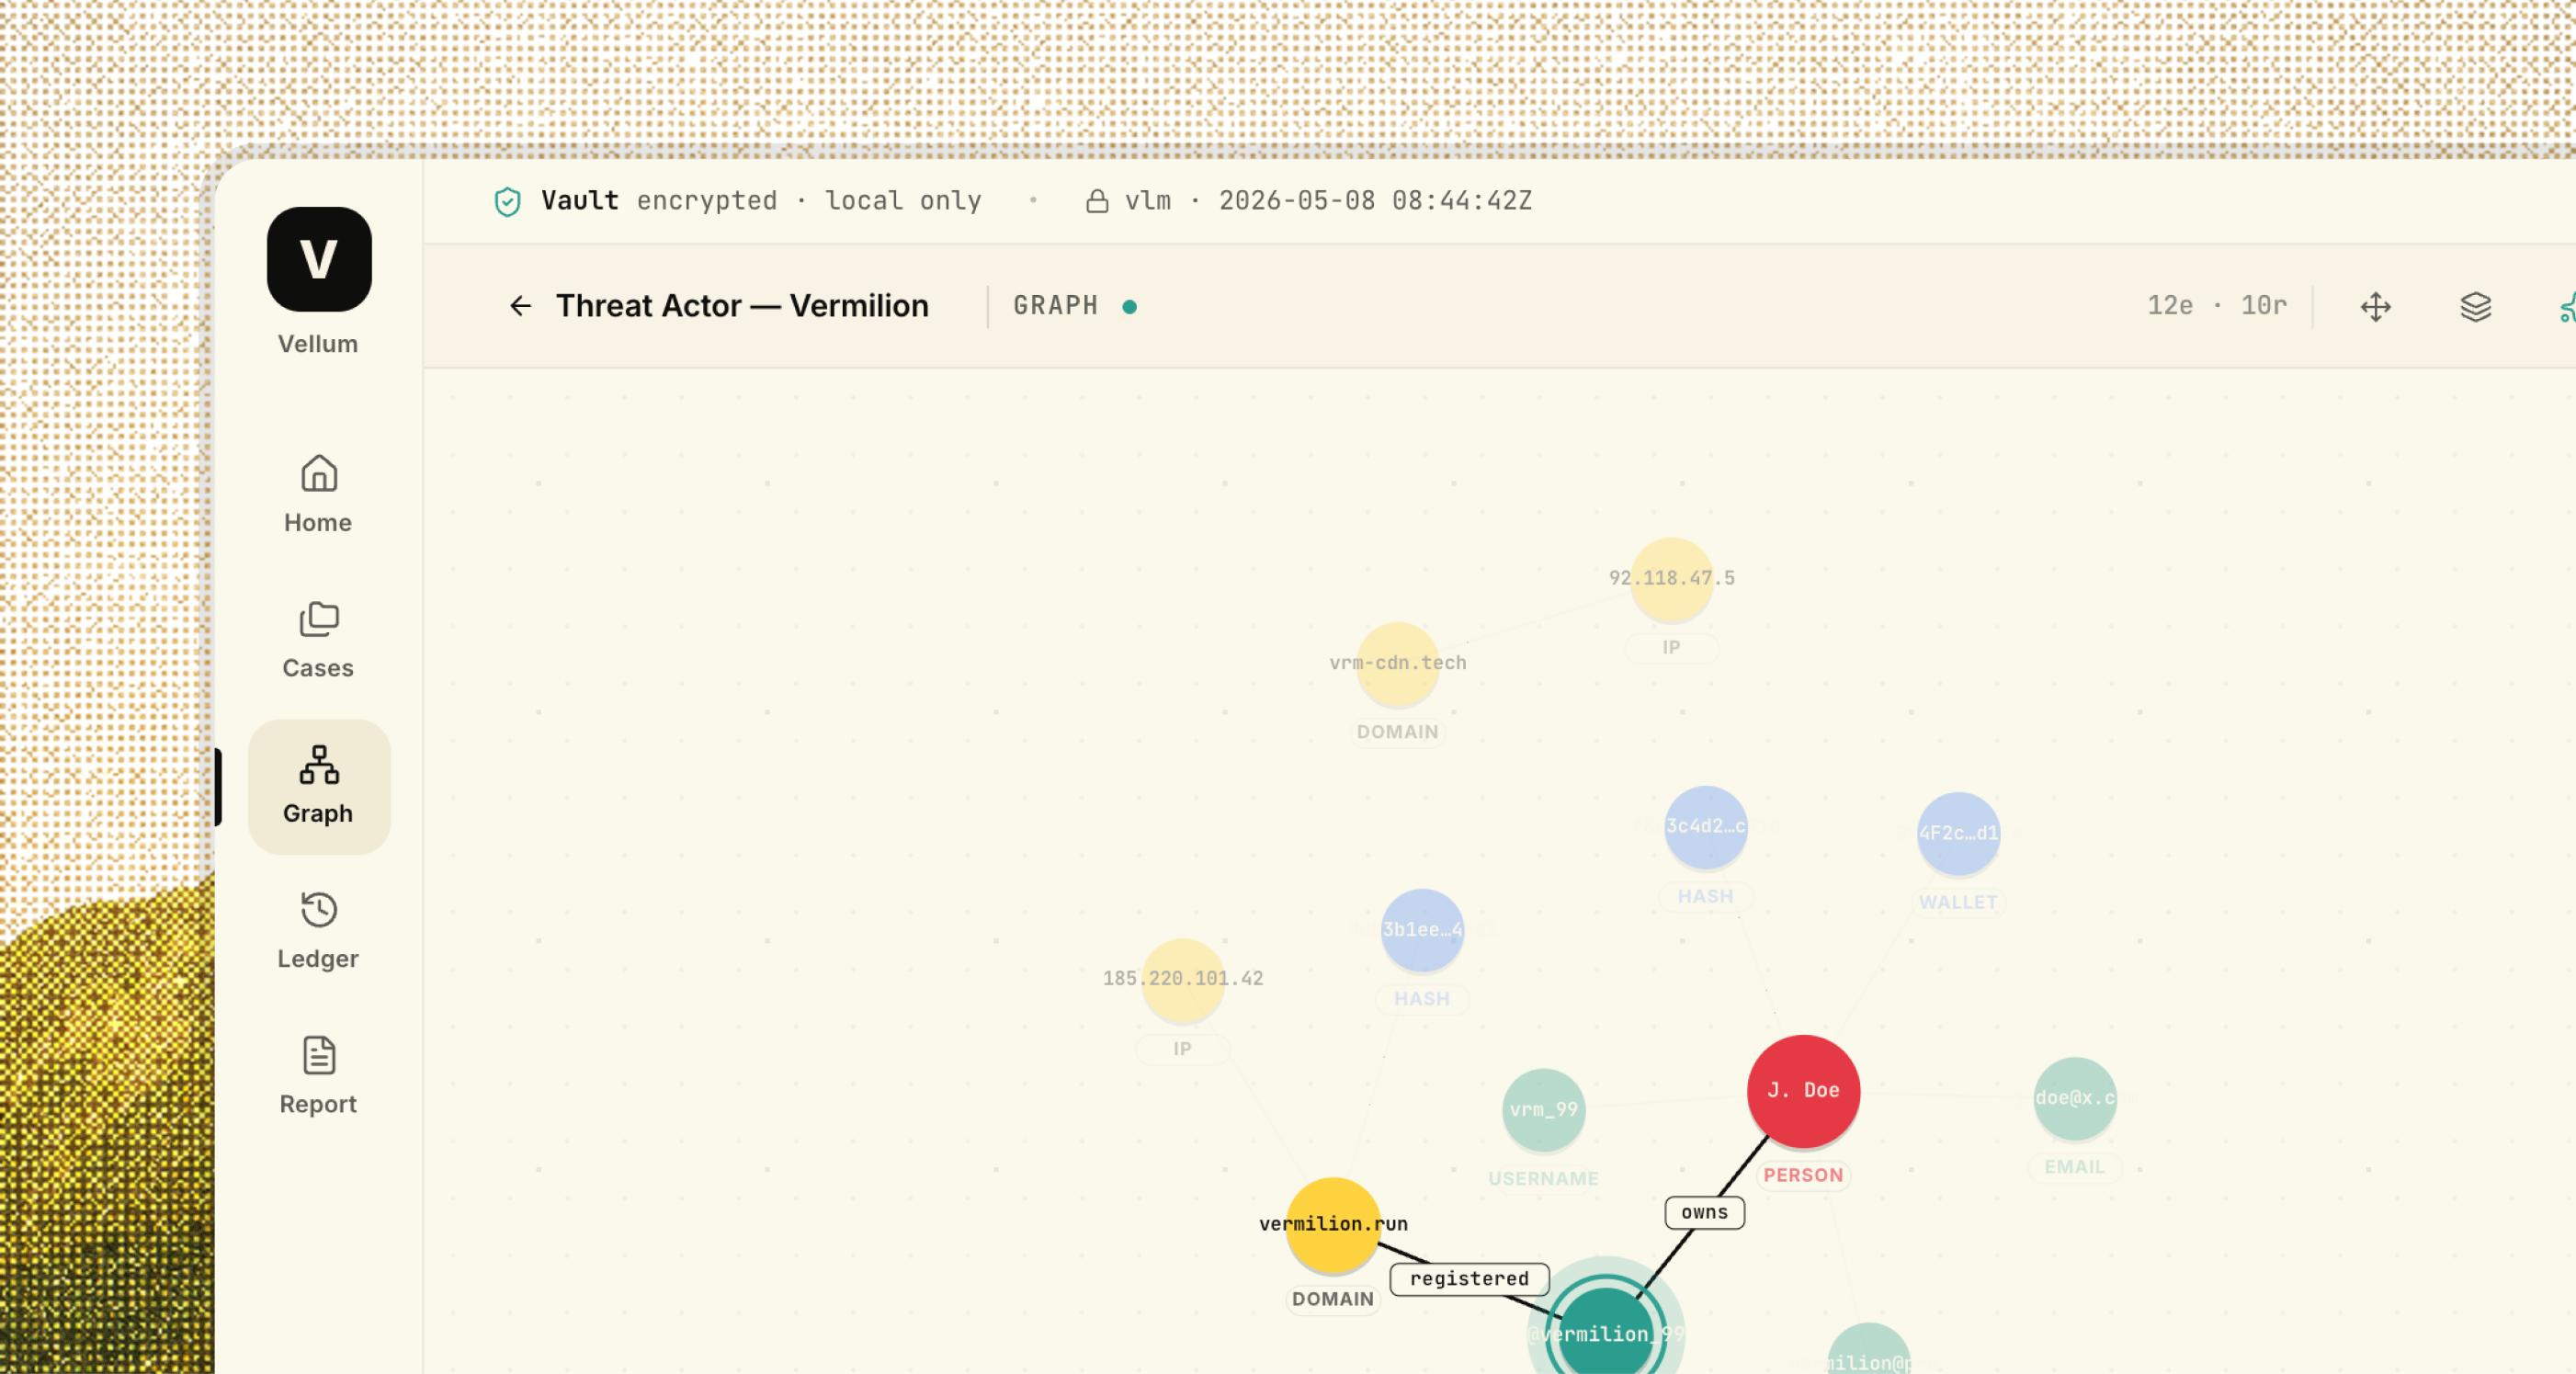
Task: Select the vermilion.run domain node
Action: pos(1333,1224)
